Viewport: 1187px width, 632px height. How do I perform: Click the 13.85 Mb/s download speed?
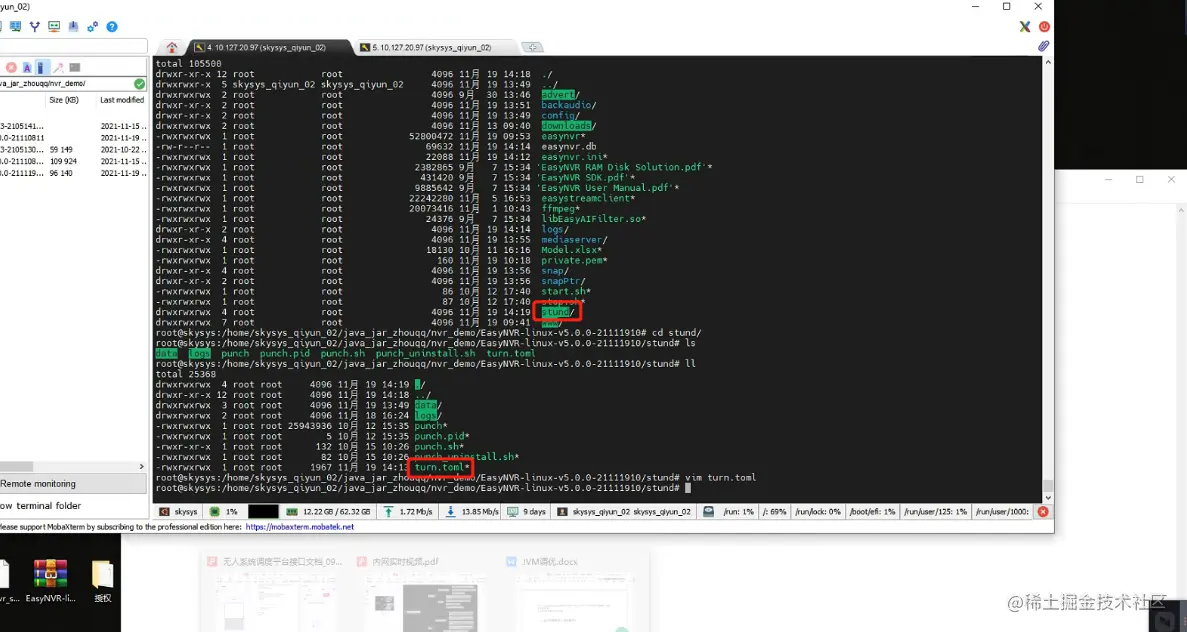pyautogui.click(x=480, y=512)
